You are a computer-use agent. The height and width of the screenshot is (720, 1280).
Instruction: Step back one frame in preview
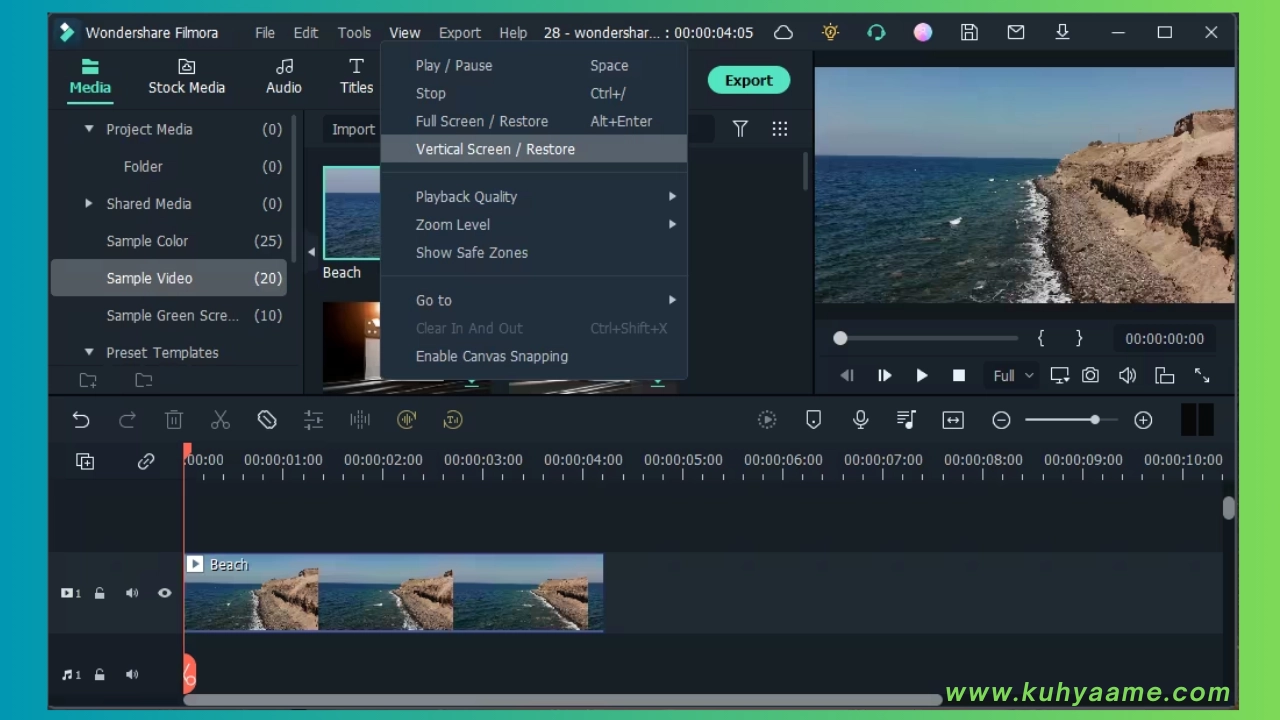click(847, 376)
